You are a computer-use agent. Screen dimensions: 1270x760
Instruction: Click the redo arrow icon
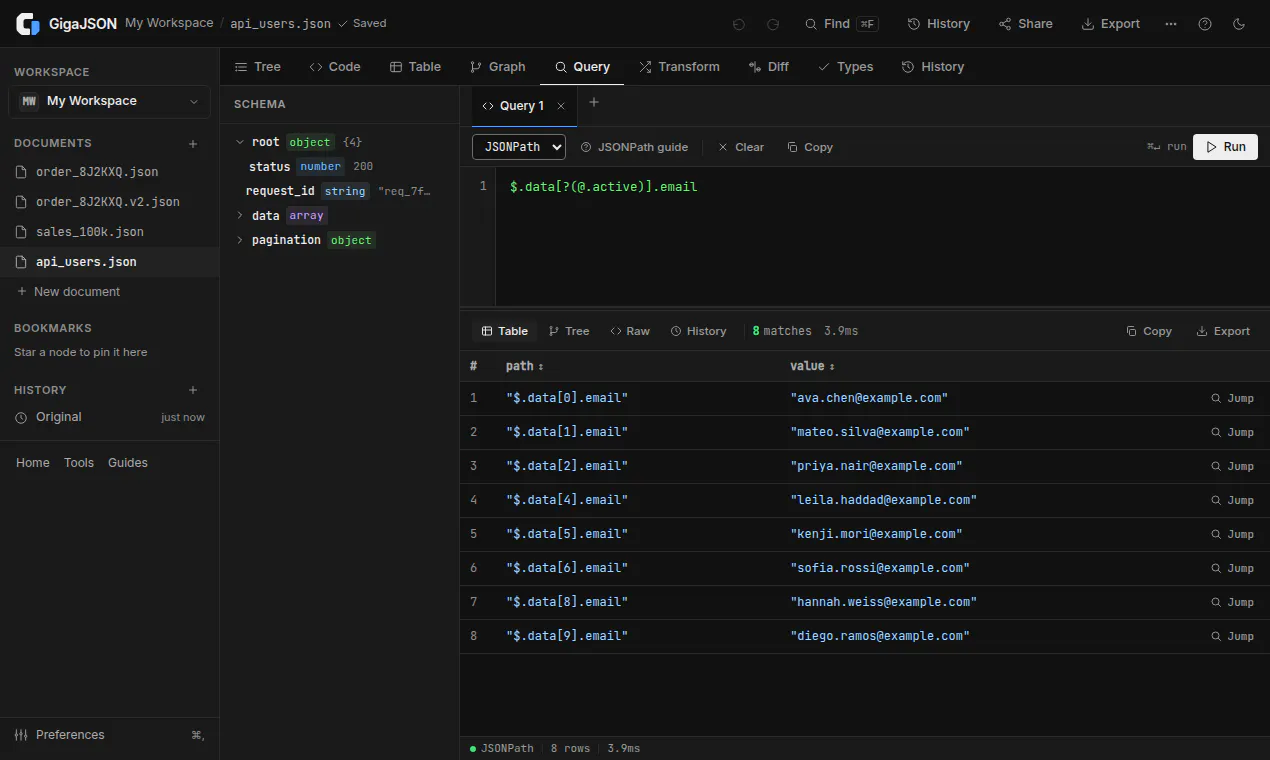[x=772, y=24]
